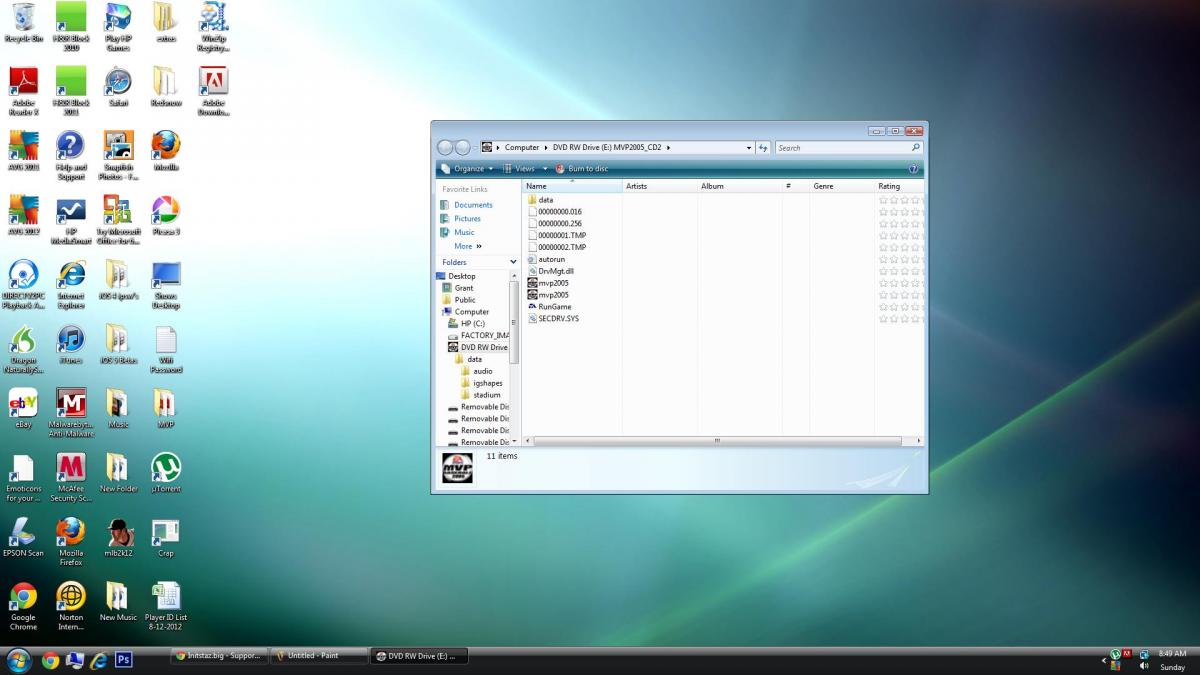This screenshot has height=675, width=1200.
Task: Select the stadium folder in the tree
Action: pos(486,395)
